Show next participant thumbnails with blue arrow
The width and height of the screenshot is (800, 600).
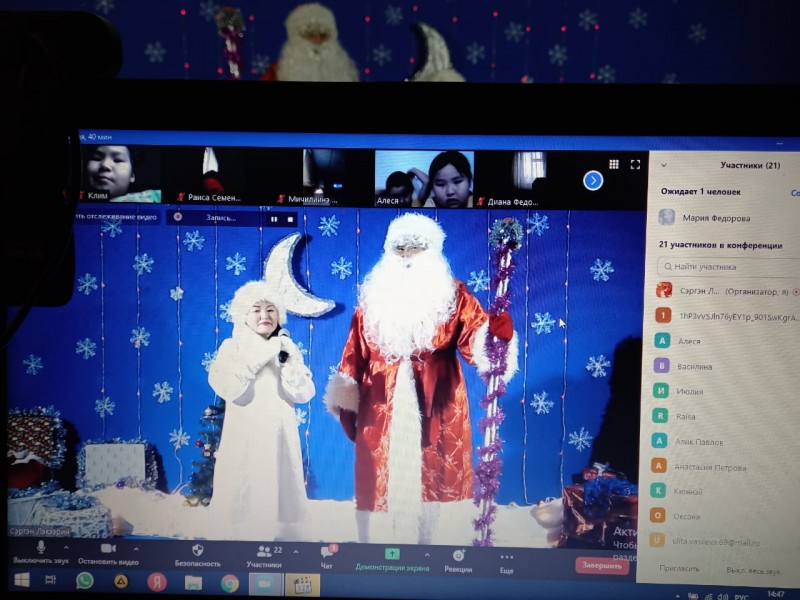(x=593, y=180)
